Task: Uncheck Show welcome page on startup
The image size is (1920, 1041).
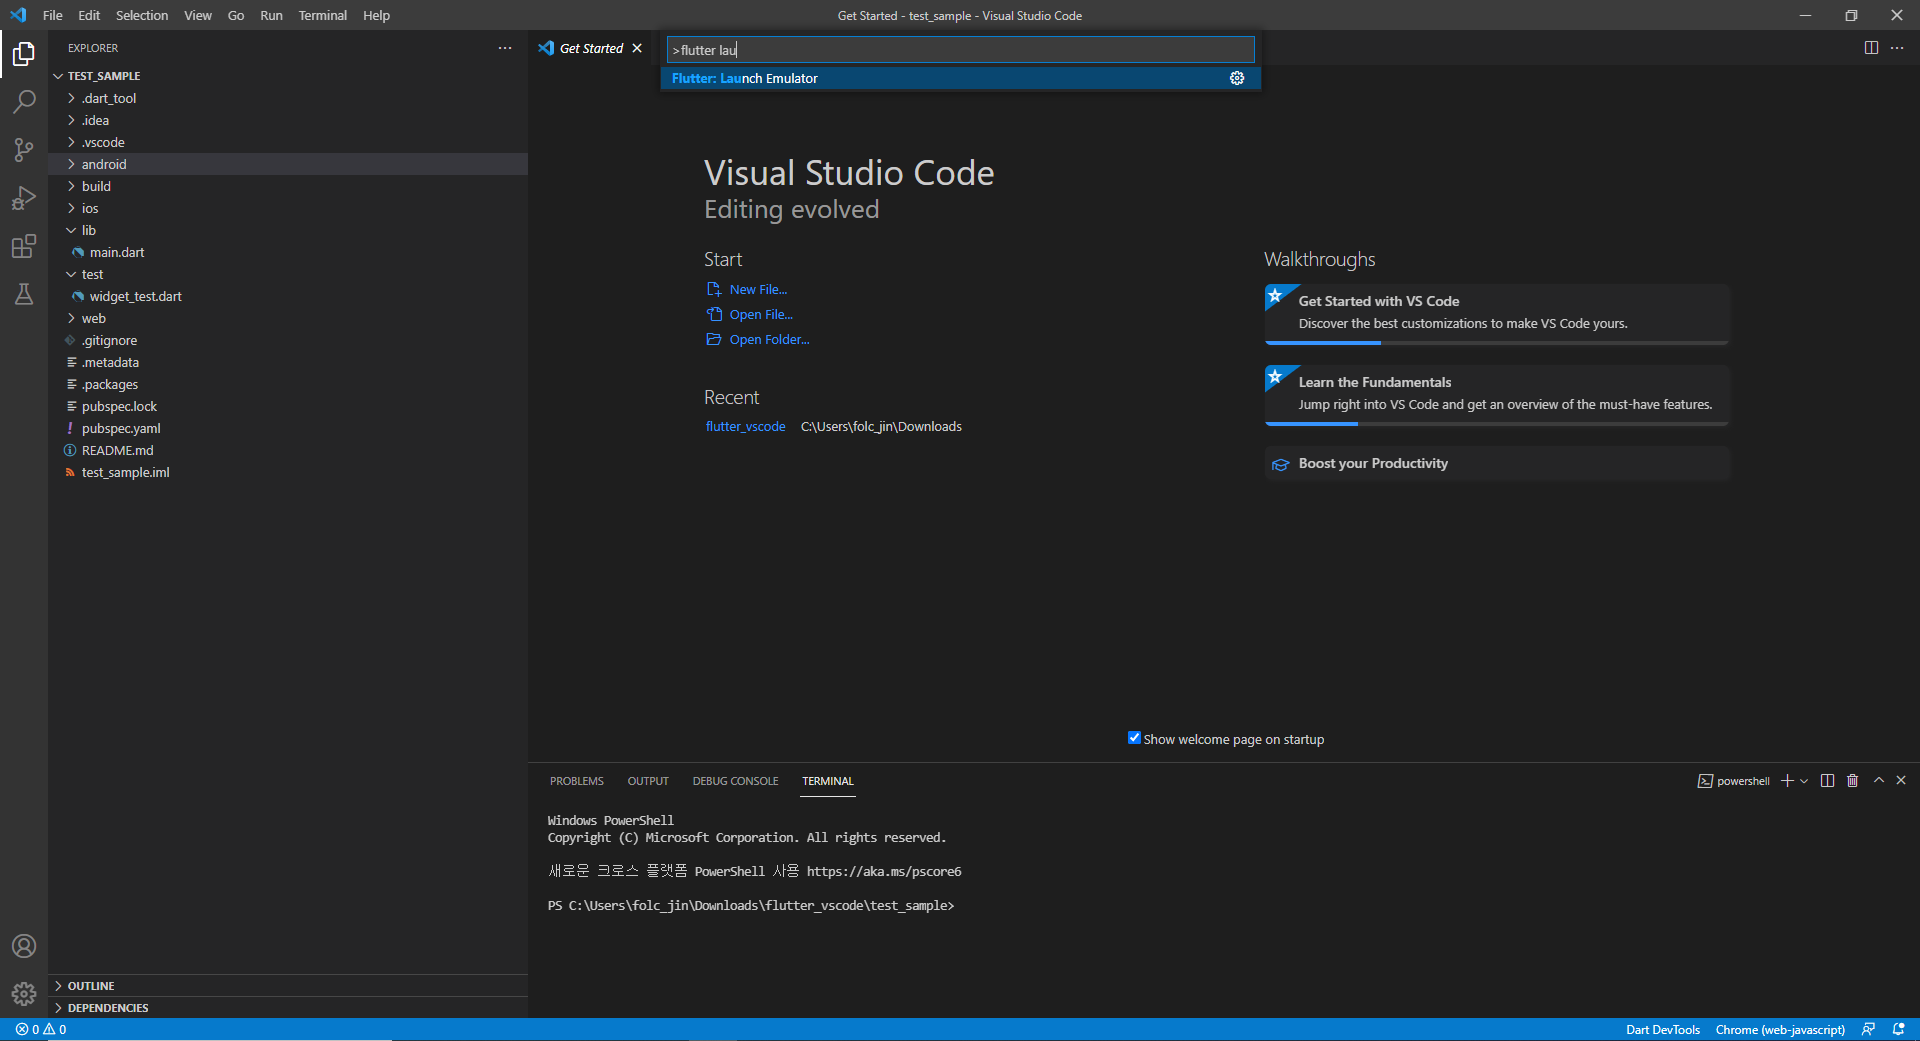Action: pyautogui.click(x=1134, y=738)
